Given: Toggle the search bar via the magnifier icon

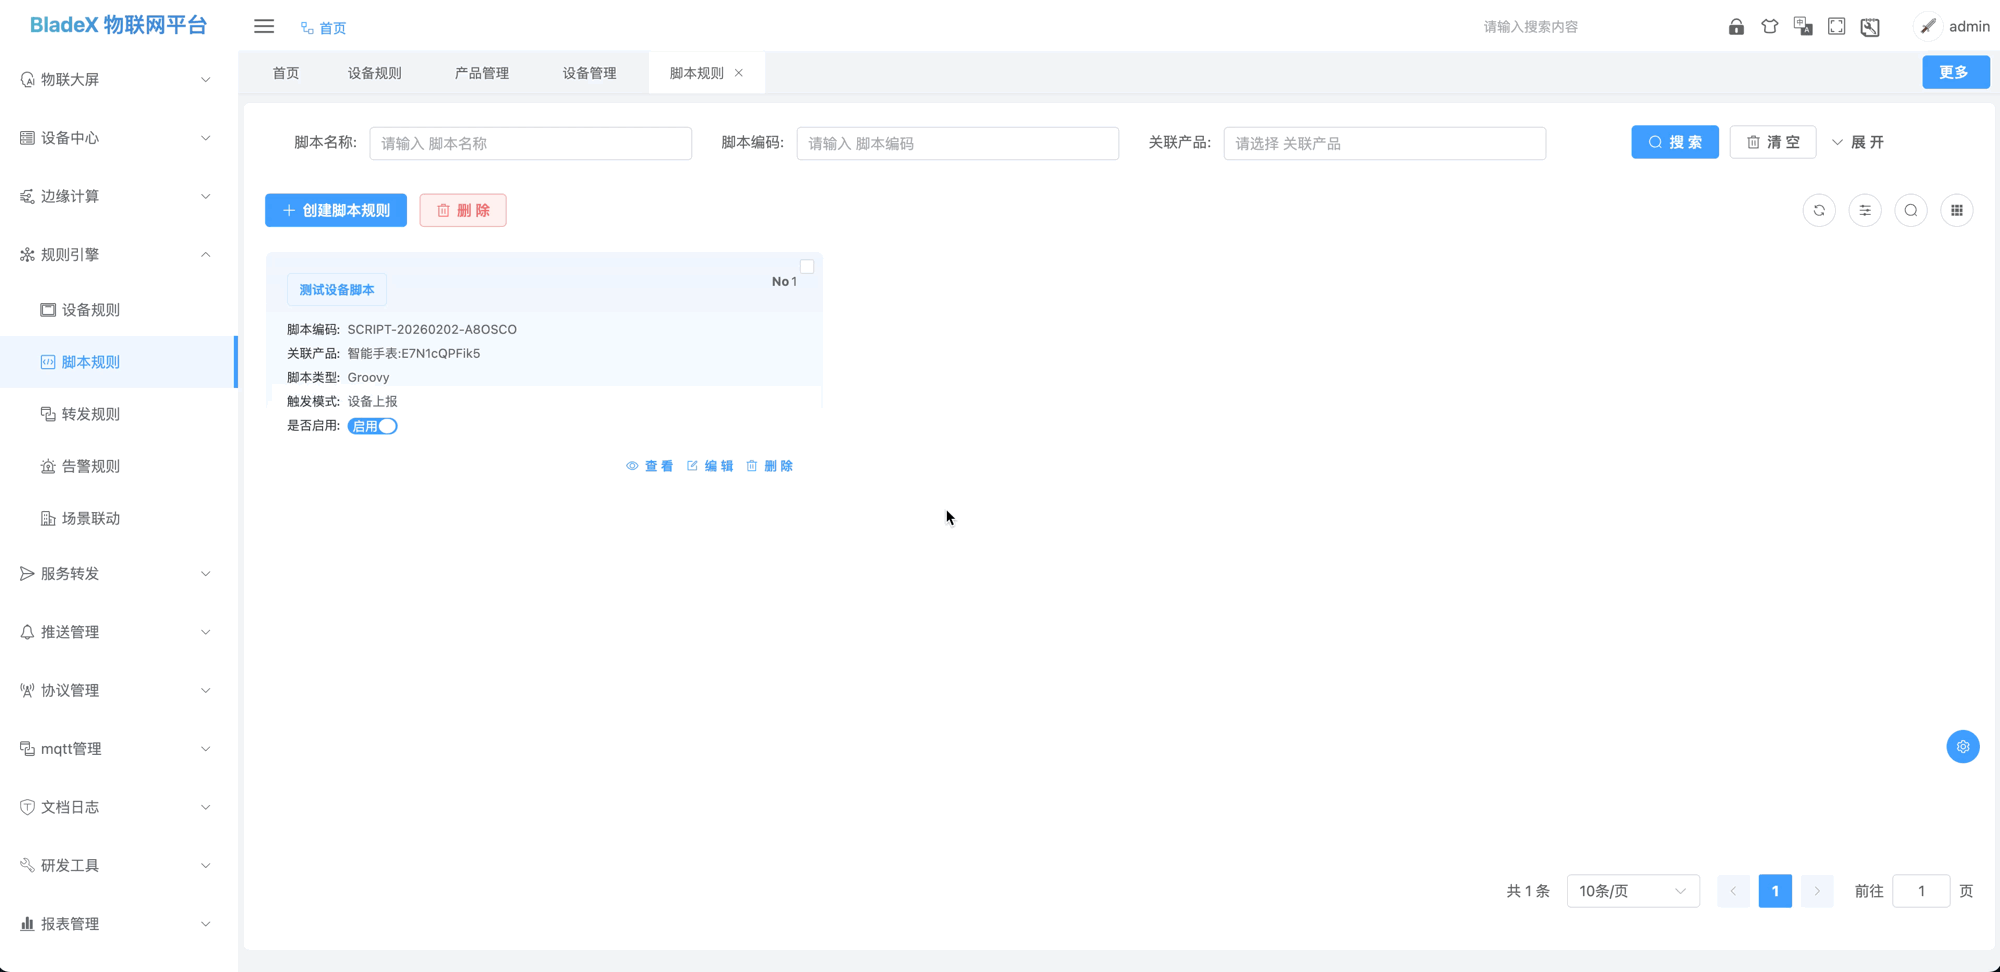Looking at the screenshot, I should [x=1911, y=210].
